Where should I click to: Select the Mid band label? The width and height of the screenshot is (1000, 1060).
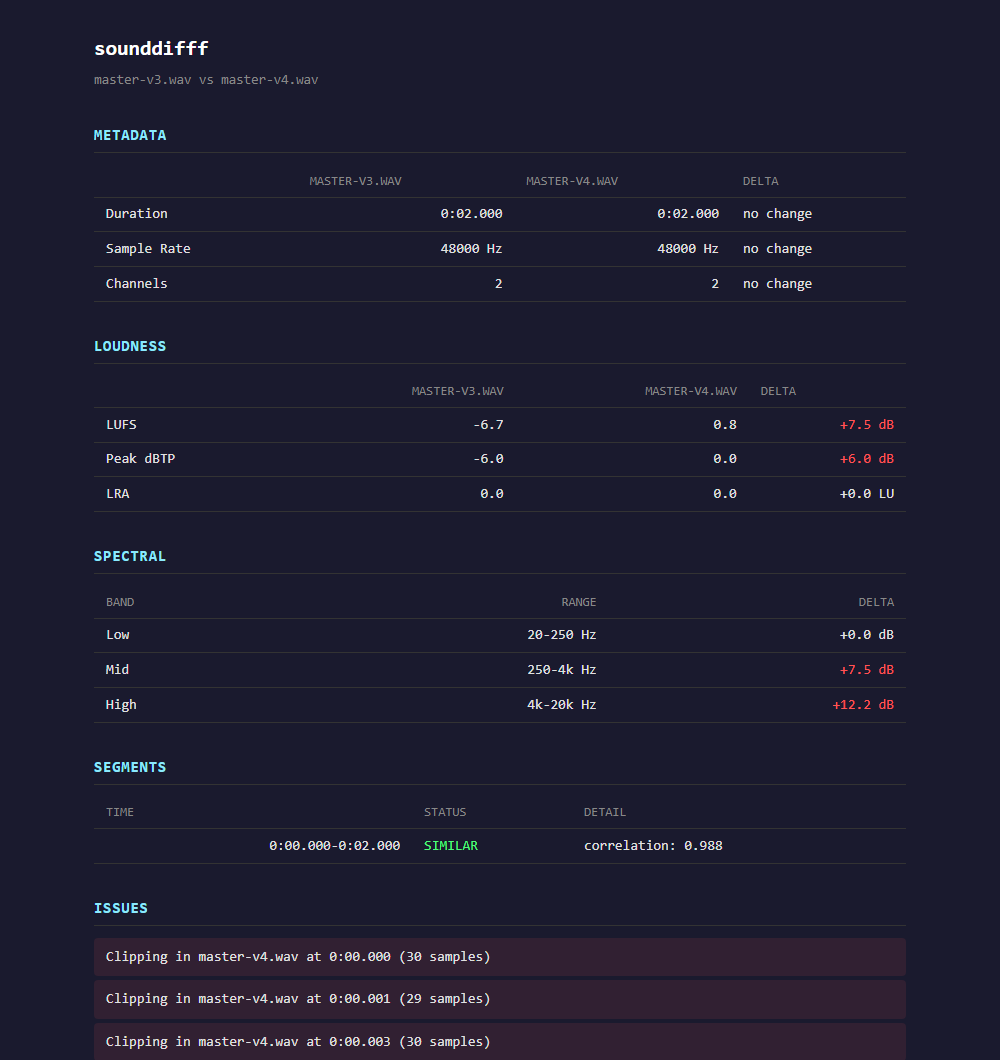coord(118,669)
